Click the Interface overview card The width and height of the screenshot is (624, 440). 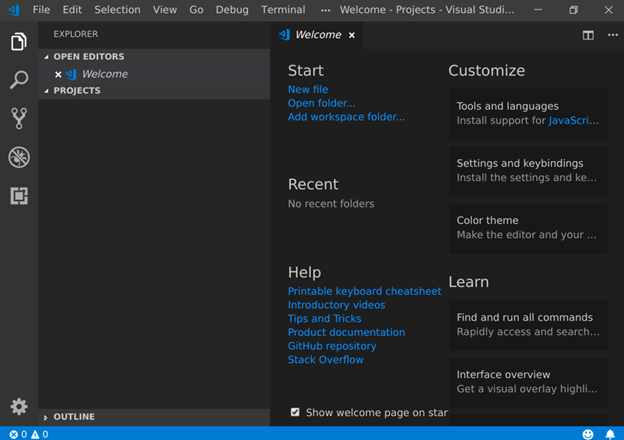tap(528, 382)
